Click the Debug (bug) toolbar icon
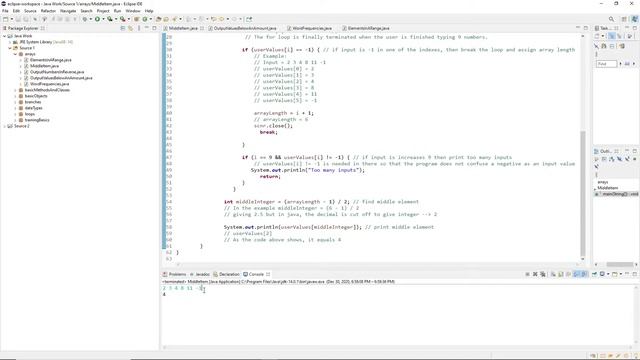640x360 pixels. [x=85, y=19]
